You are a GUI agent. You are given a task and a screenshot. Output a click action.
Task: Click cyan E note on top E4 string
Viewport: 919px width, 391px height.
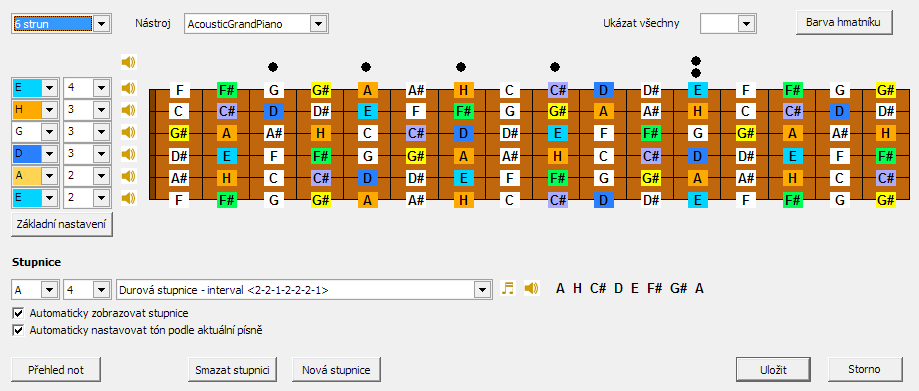[x=697, y=90]
